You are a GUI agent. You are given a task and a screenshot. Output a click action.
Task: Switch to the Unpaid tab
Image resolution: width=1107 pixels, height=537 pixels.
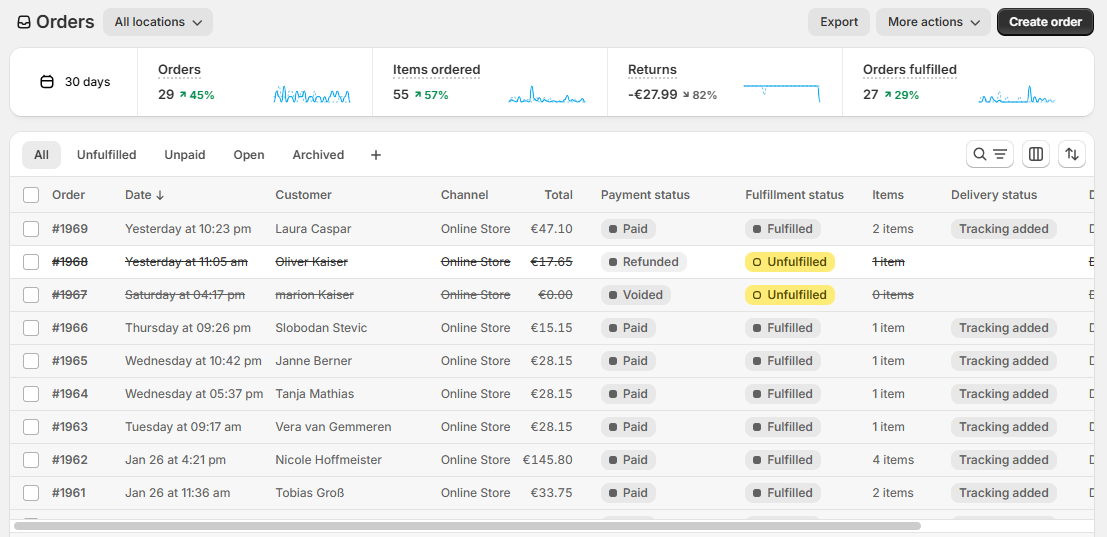point(185,155)
